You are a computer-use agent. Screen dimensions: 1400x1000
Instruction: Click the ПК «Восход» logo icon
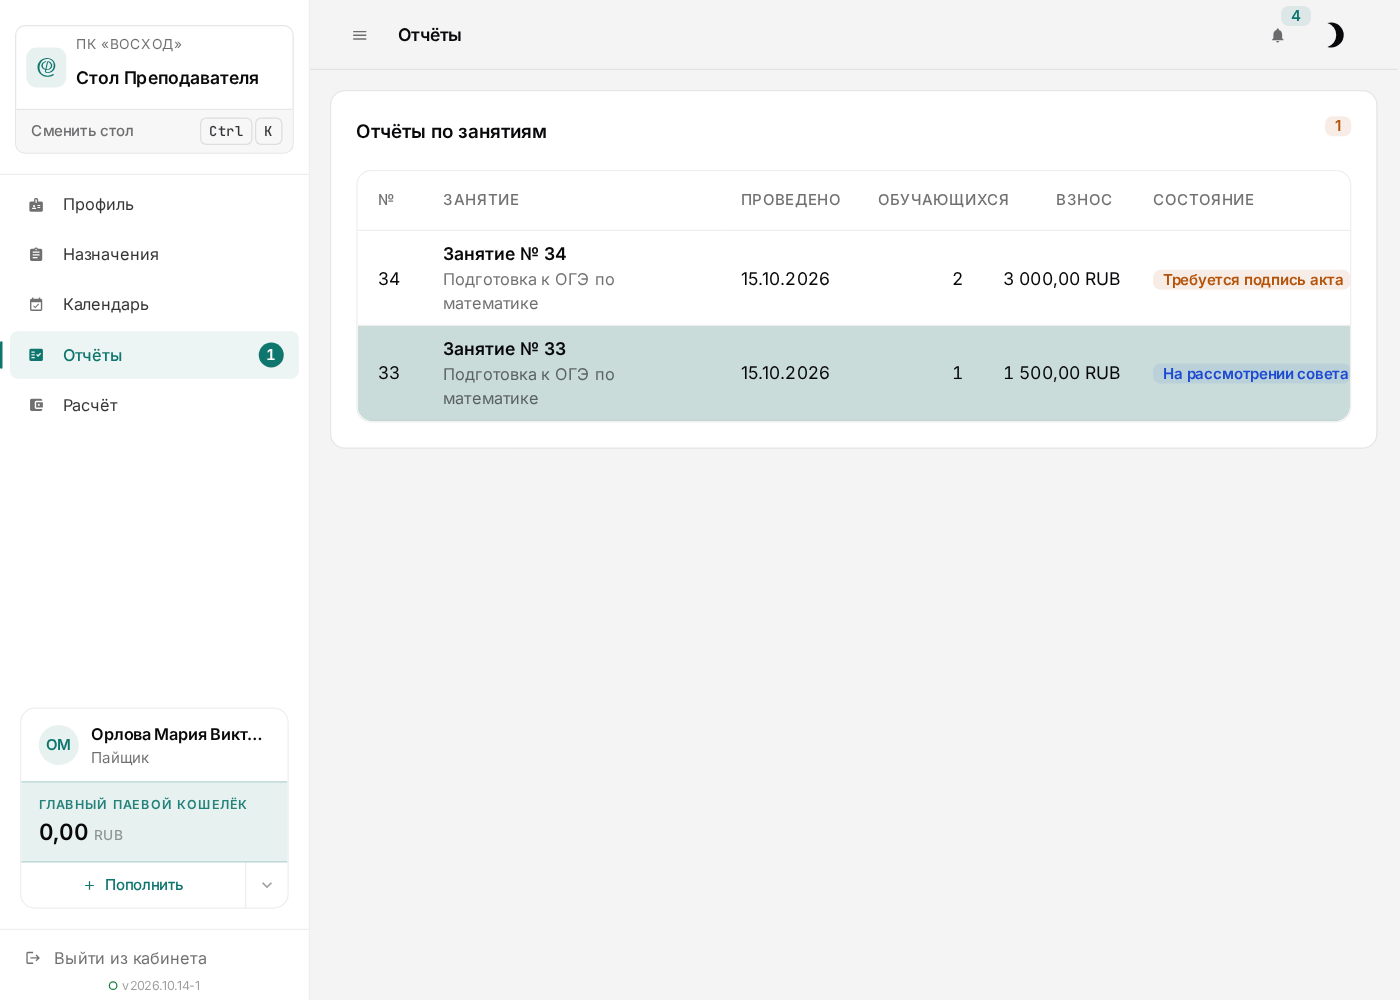46,67
